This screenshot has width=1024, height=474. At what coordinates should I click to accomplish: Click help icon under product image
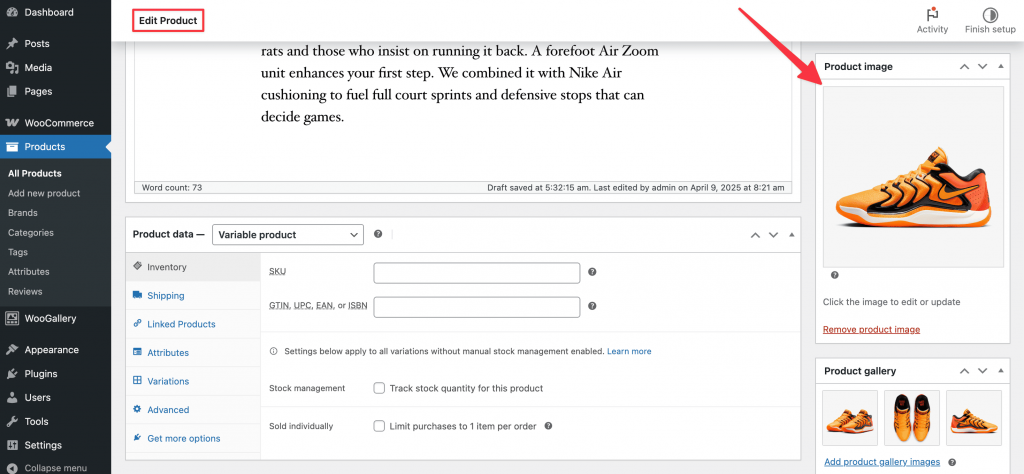(x=834, y=275)
